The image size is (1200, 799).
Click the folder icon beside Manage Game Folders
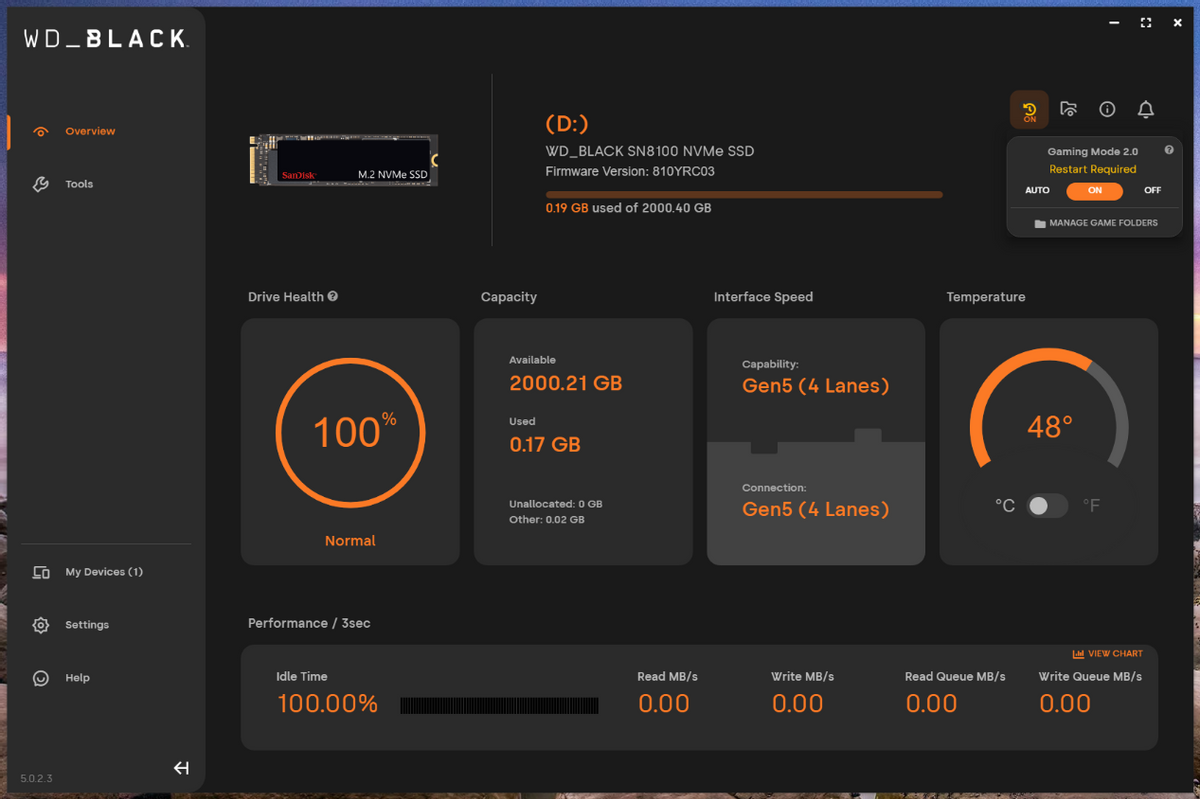click(x=1040, y=223)
